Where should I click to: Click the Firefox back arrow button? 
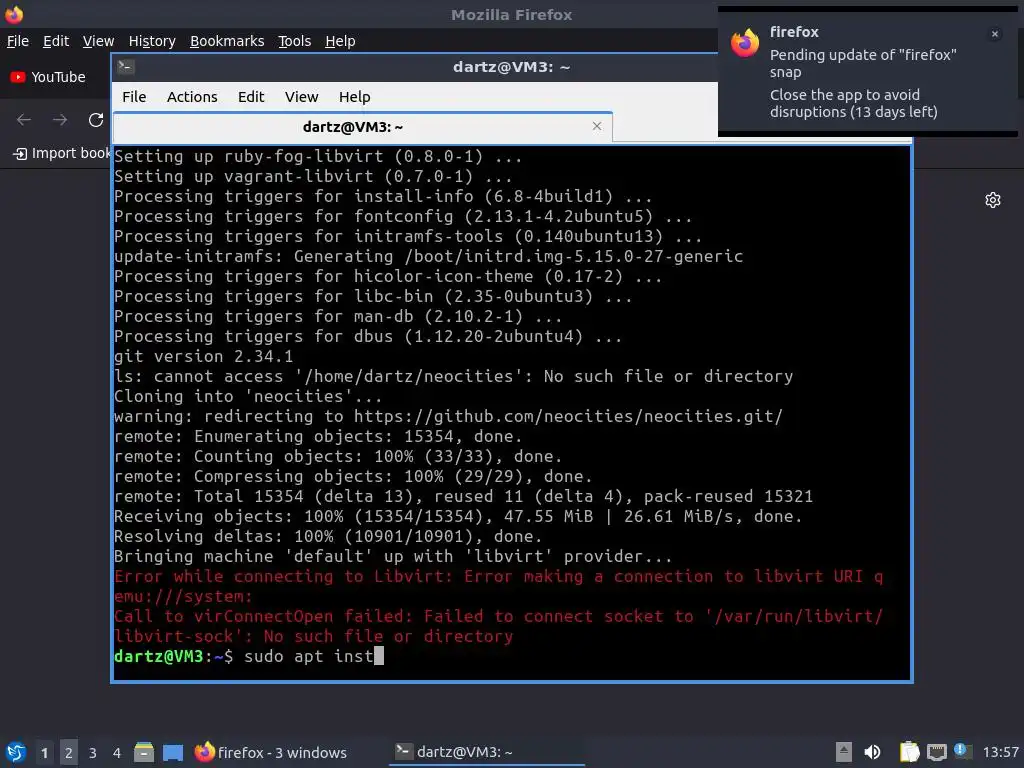click(24, 120)
